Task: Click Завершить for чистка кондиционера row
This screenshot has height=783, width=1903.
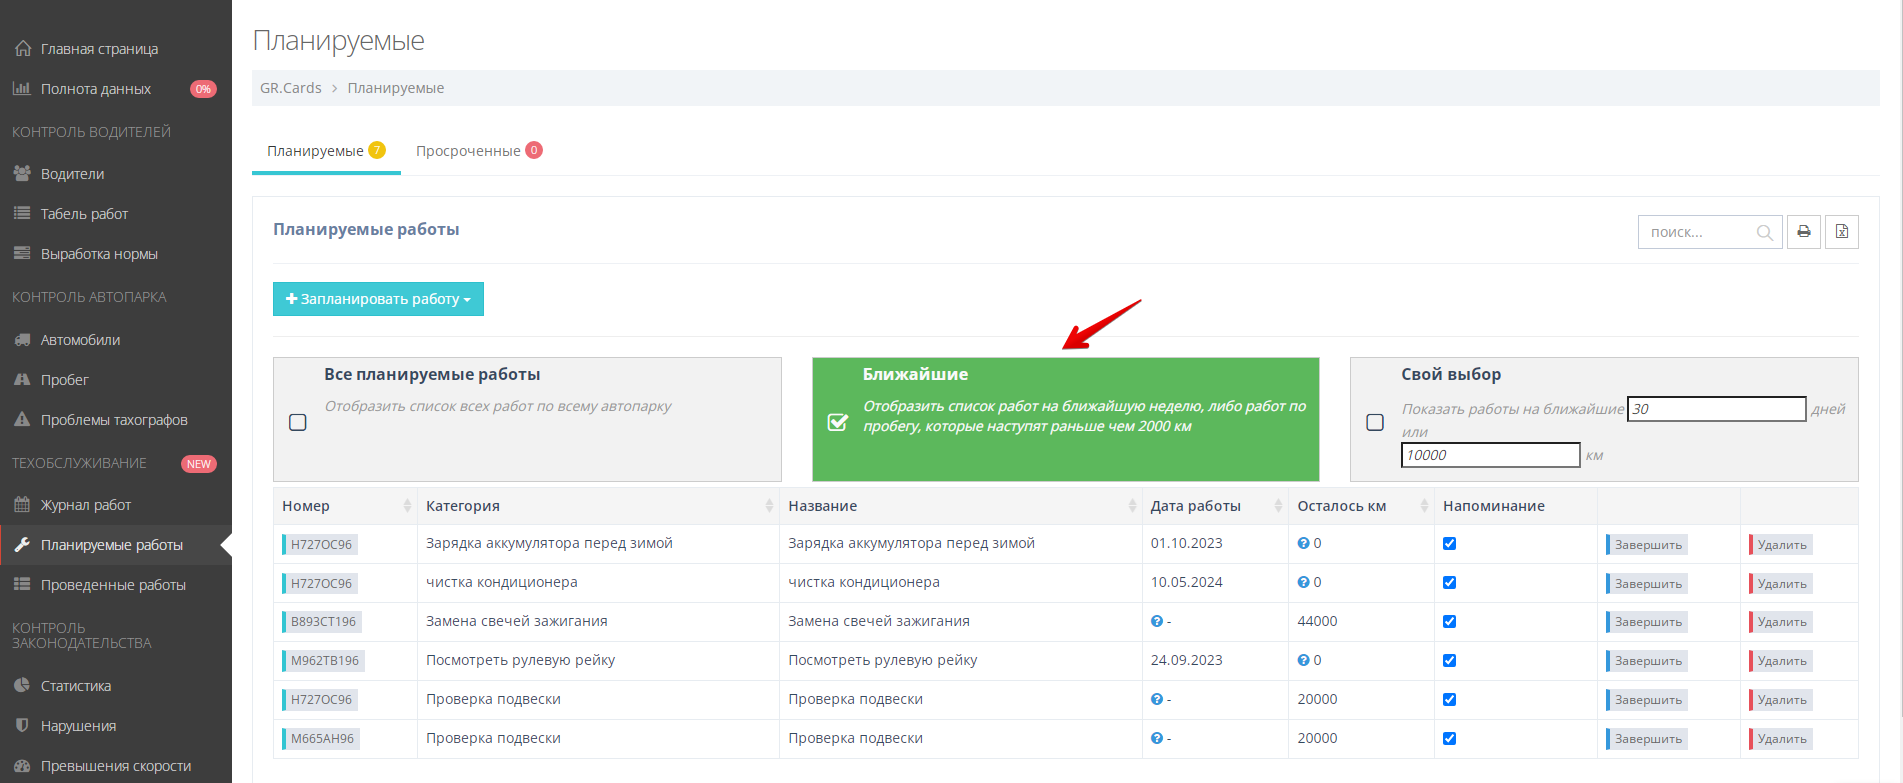Action: coord(1647,584)
